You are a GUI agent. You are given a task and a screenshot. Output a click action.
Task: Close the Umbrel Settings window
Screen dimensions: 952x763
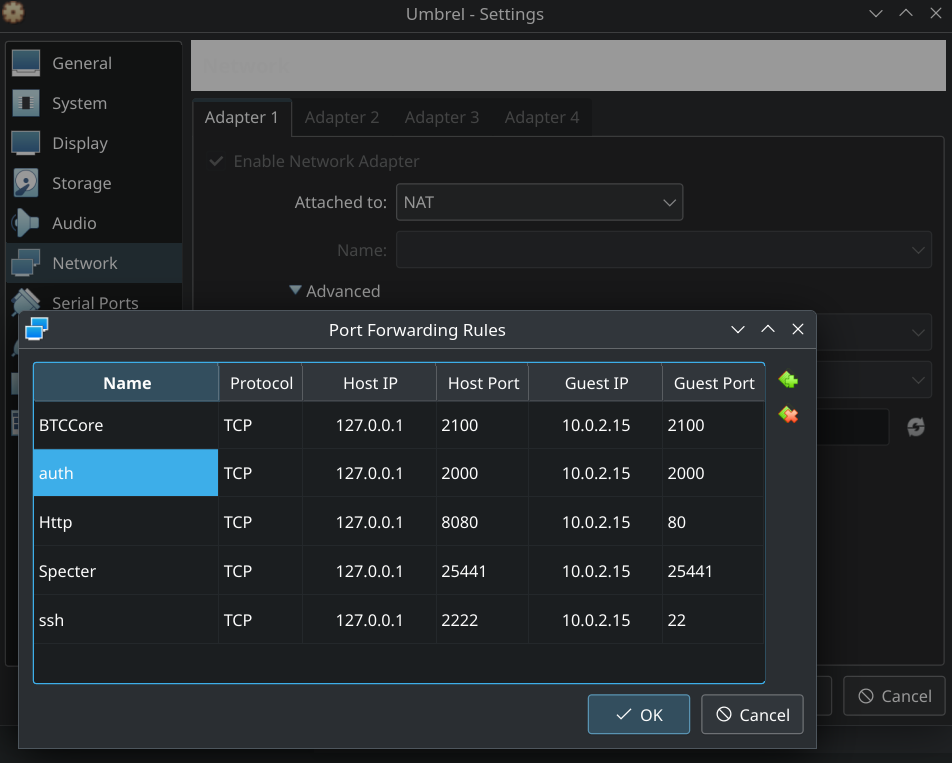pyautogui.click(x=936, y=13)
